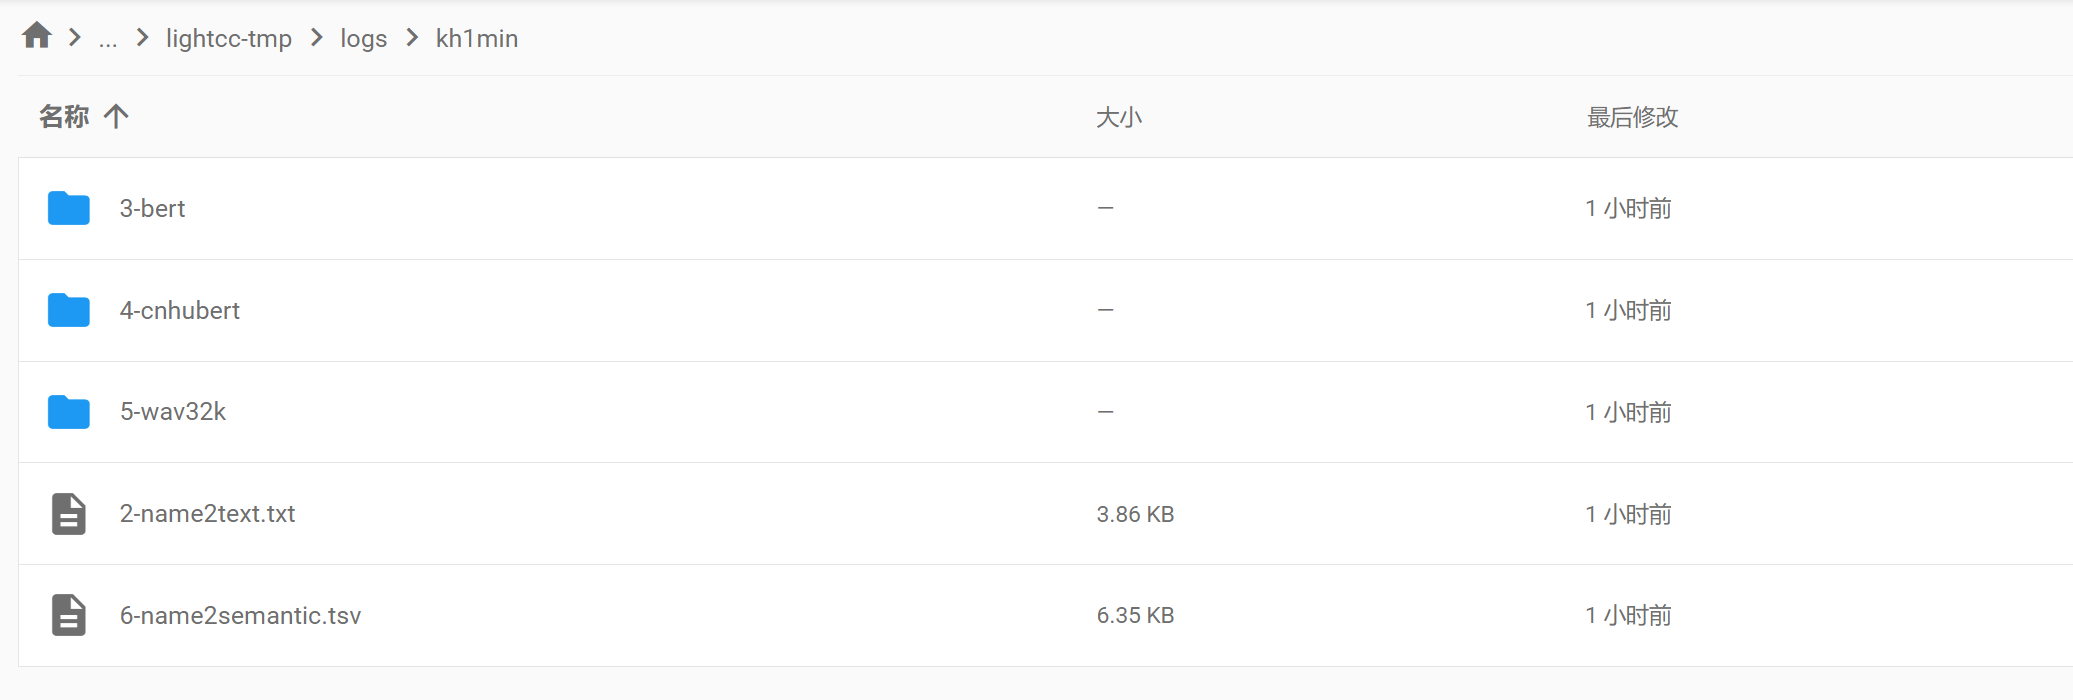This screenshot has width=2073, height=700.
Task: Expand the collapsed breadcrumb ellipsis
Action: click(x=108, y=39)
